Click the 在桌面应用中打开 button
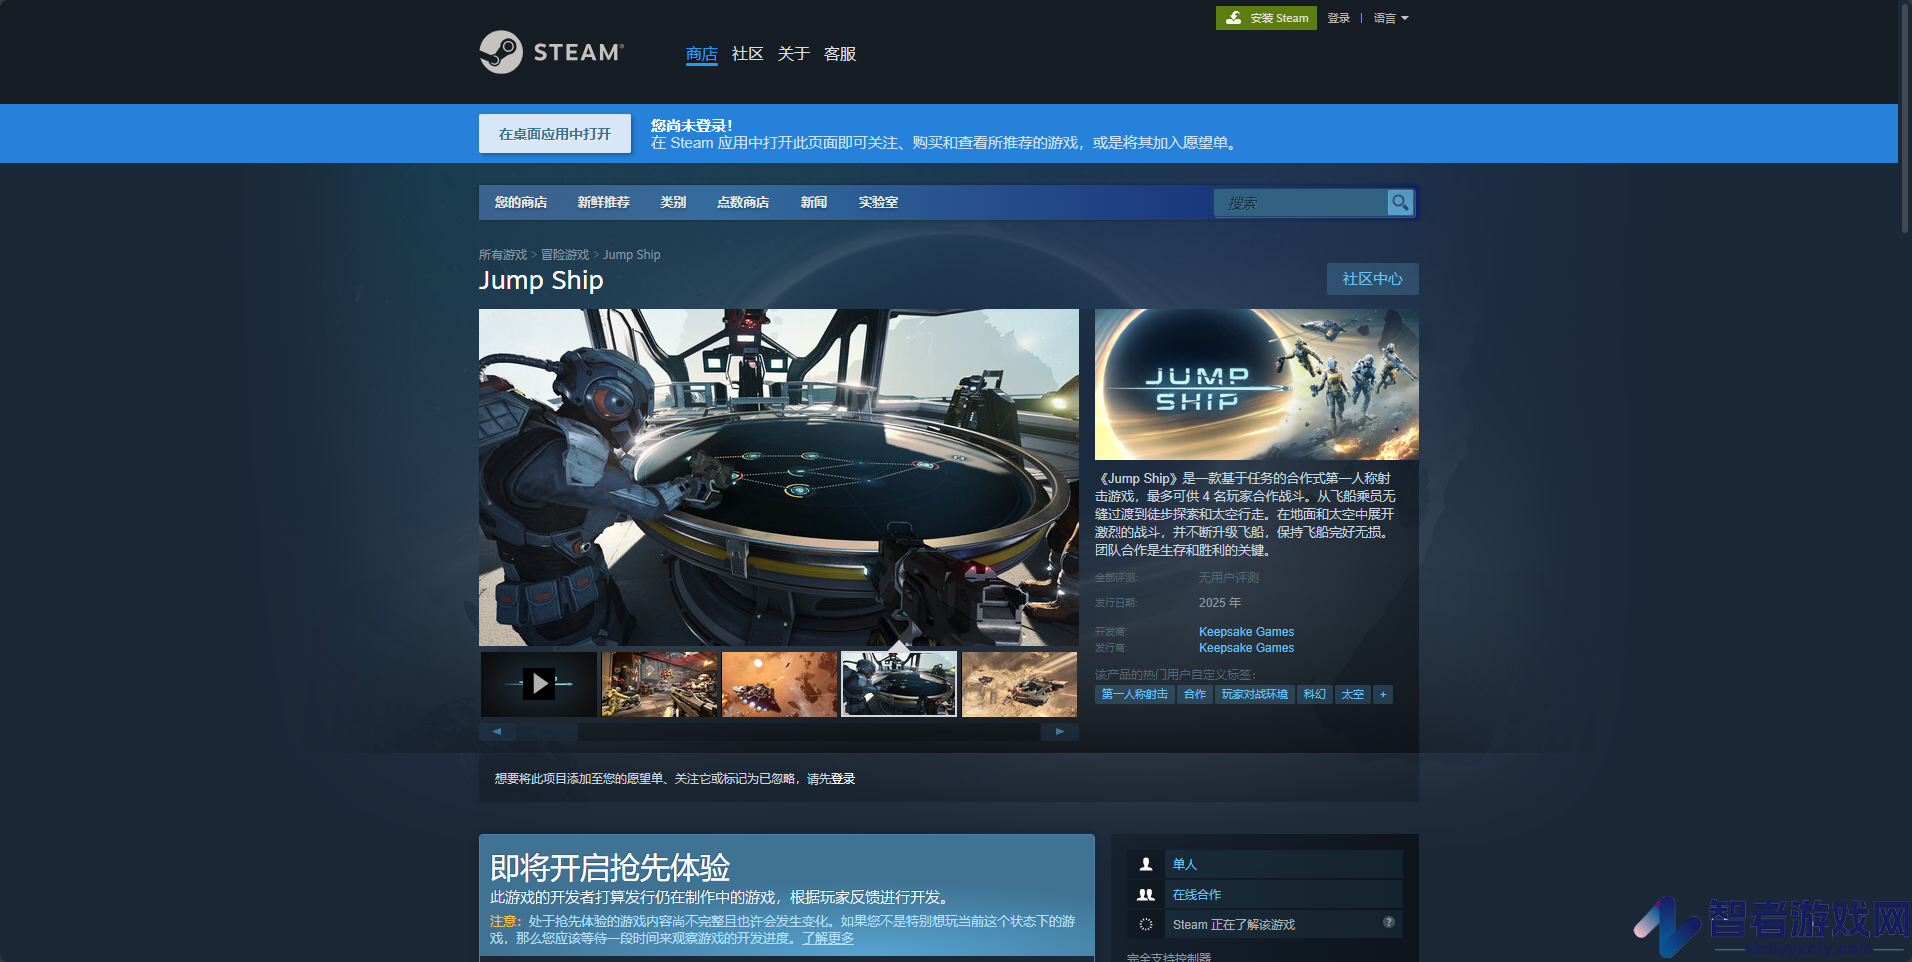1912x962 pixels. (555, 134)
